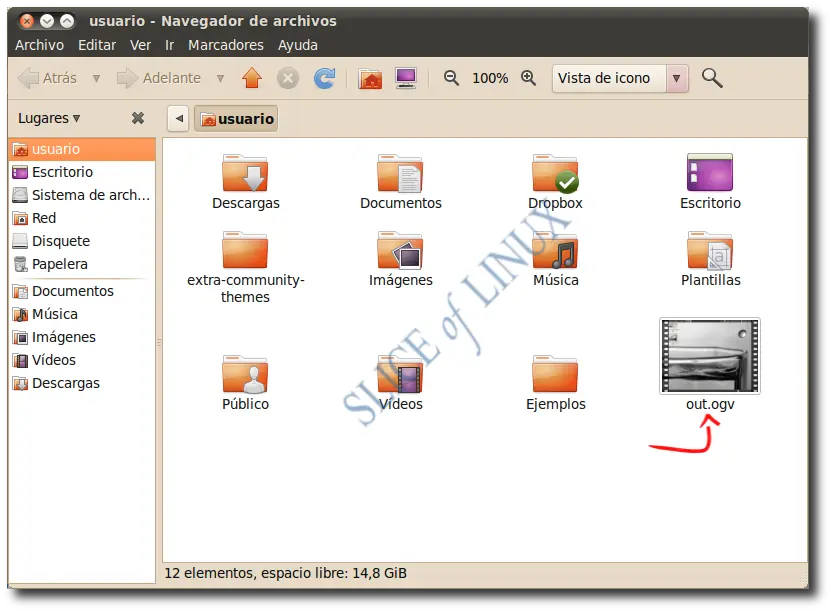This screenshot has width=832, height=612.
Task: Zoom out with the minus magnifier
Action: pos(451,78)
